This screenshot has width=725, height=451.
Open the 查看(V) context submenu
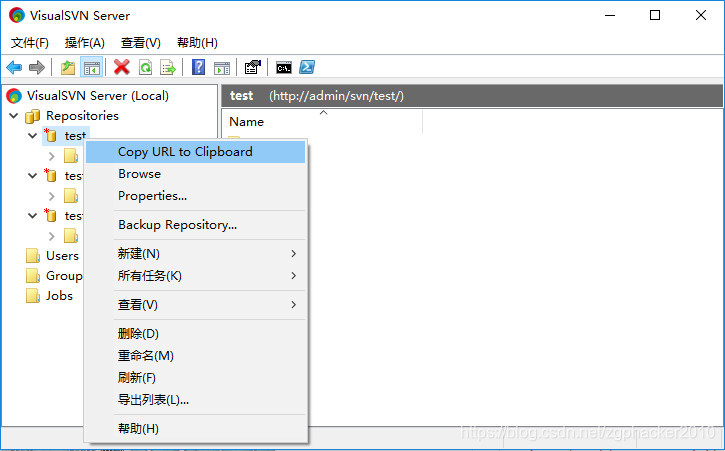pos(196,305)
